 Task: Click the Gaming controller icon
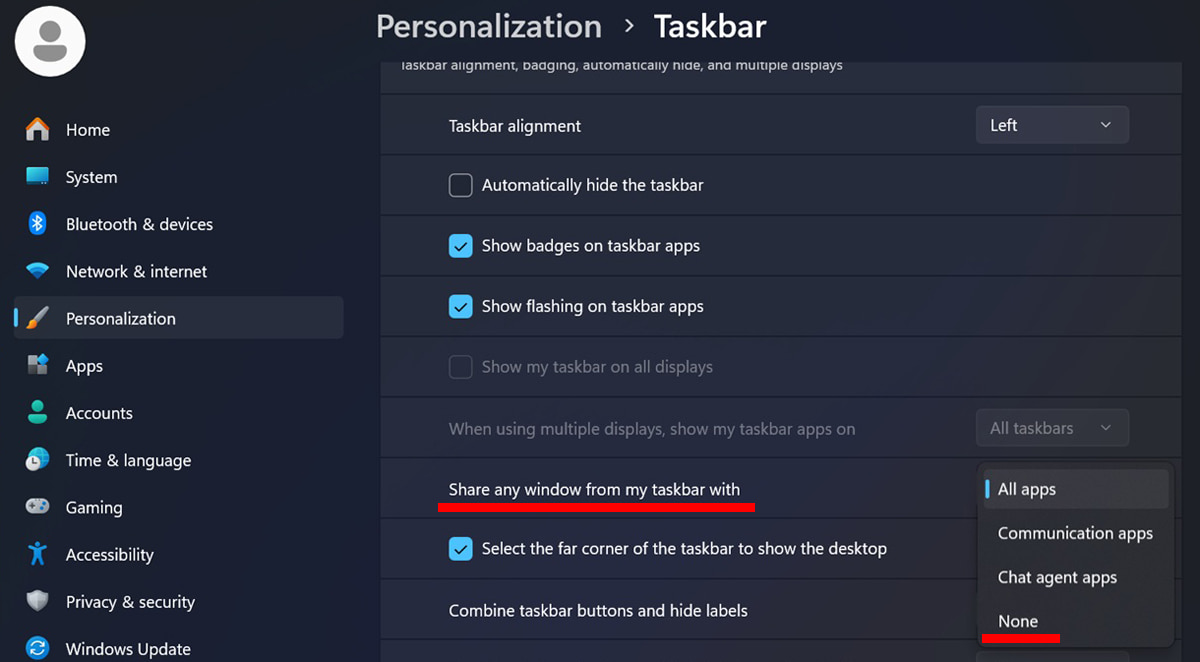38,507
